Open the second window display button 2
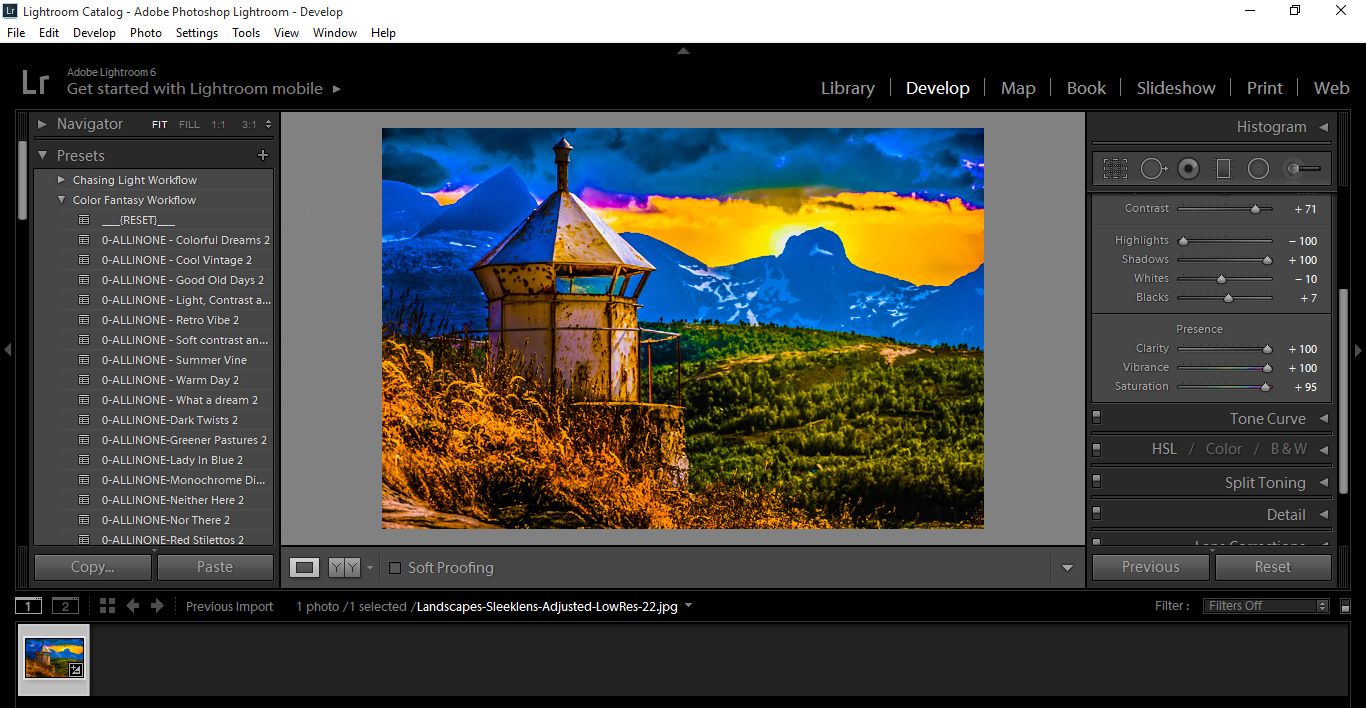The width and height of the screenshot is (1366, 708). (x=65, y=606)
